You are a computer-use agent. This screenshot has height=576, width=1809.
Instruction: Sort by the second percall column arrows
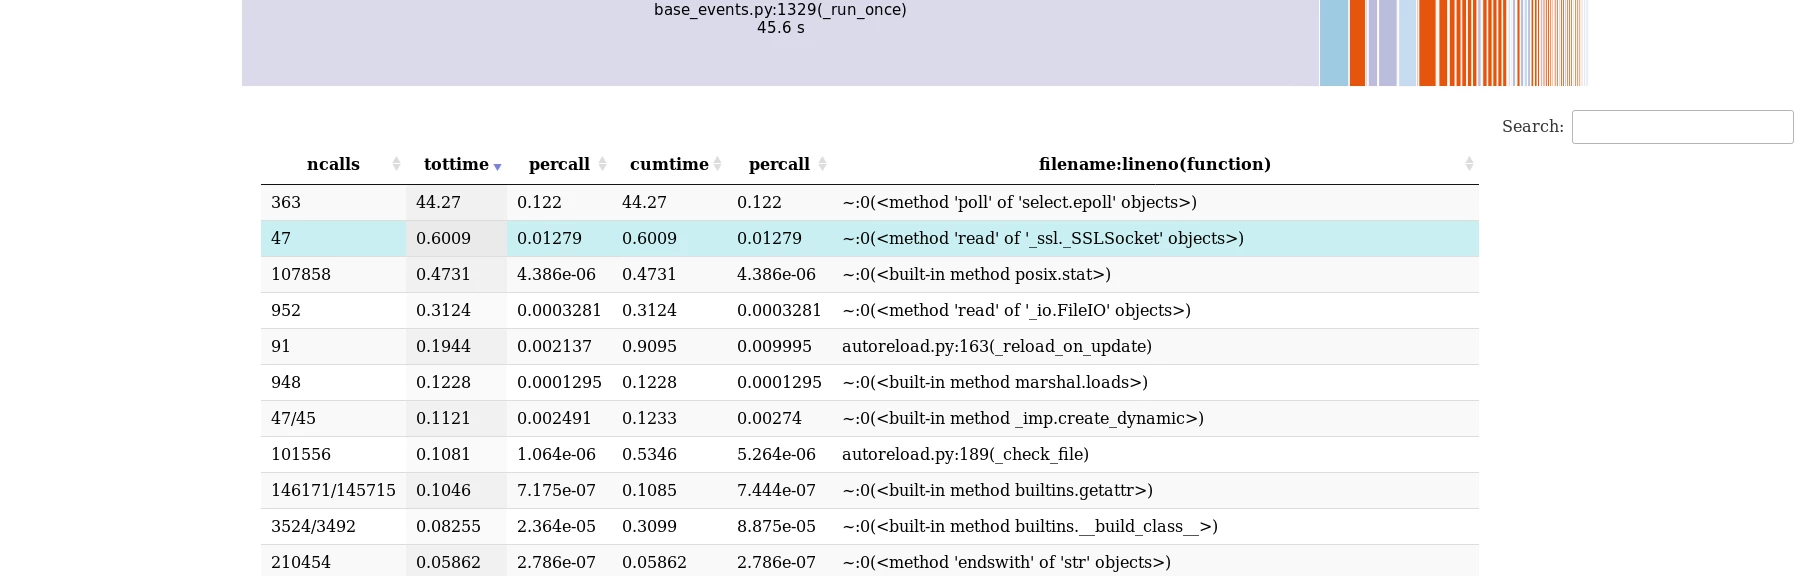click(x=822, y=164)
